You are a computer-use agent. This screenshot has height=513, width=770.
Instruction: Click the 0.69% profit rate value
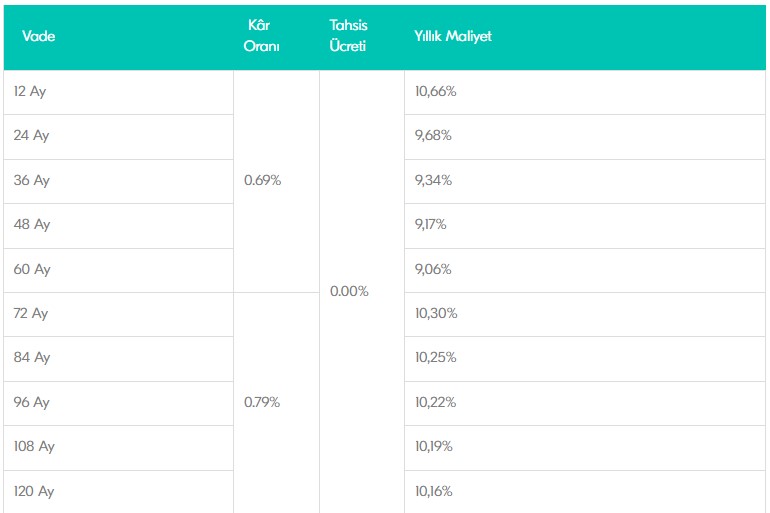[x=262, y=180]
